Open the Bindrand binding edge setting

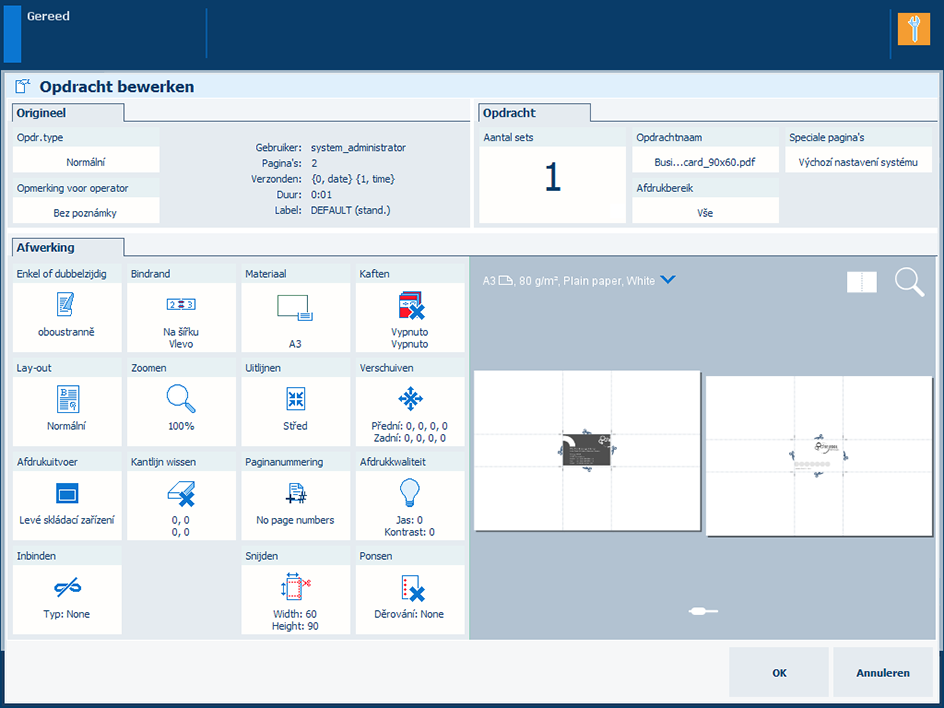(x=181, y=316)
